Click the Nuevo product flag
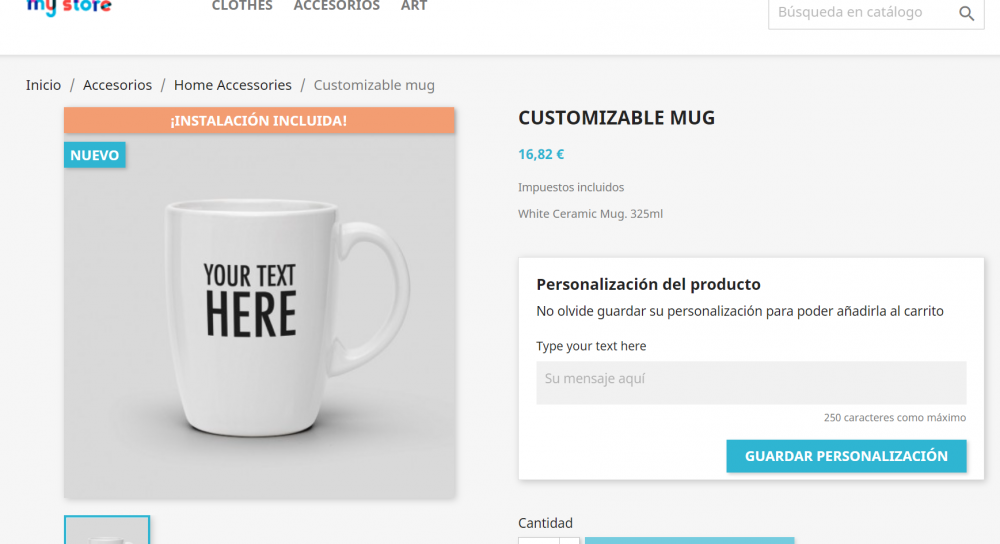Image resolution: width=1000 pixels, height=544 pixels. point(95,155)
